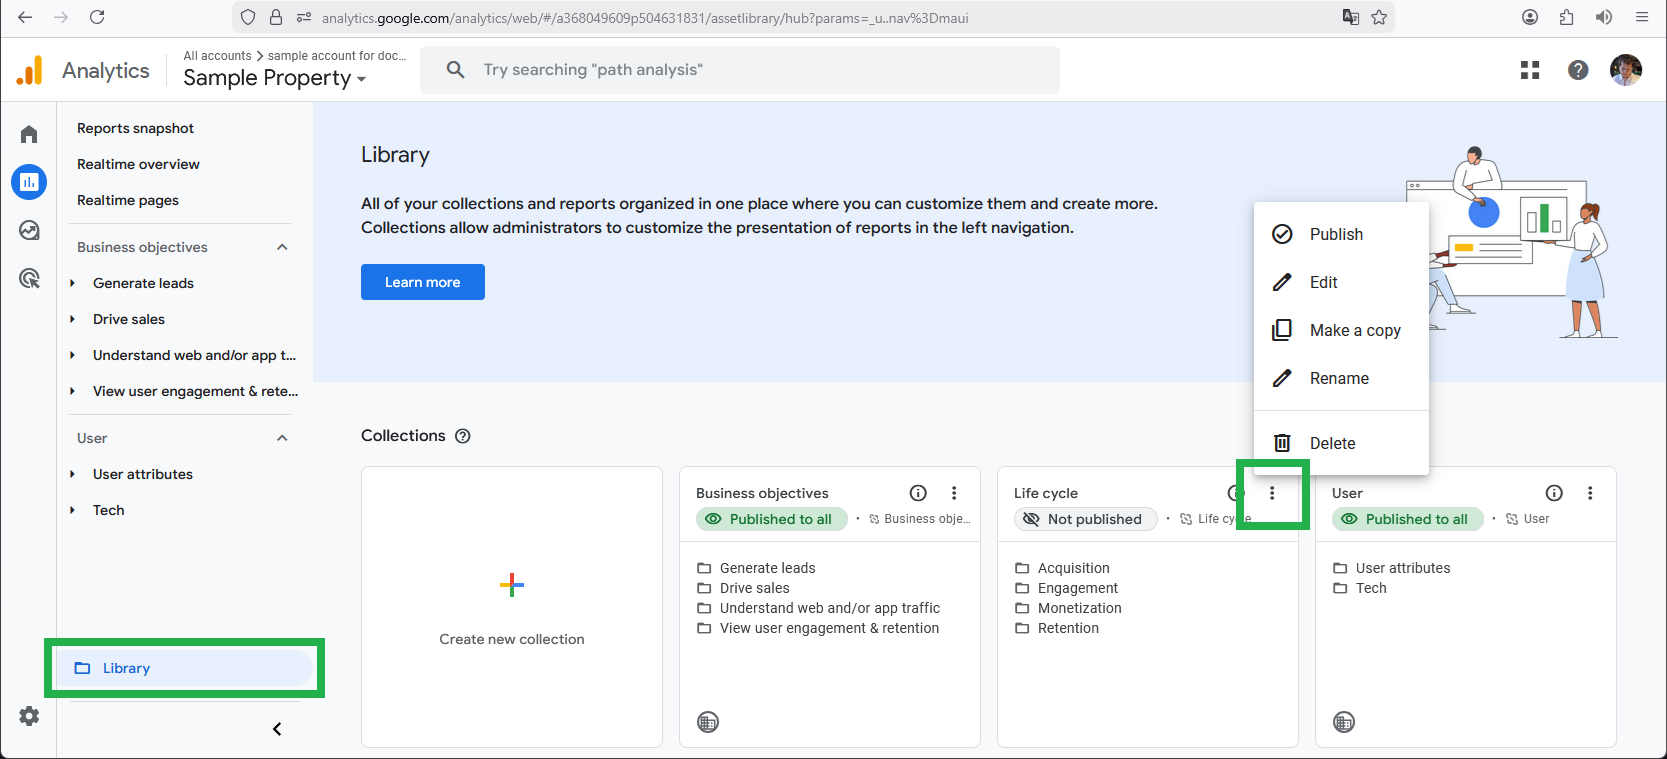The height and width of the screenshot is (759, 1667).
Task: Click Create new collection card
Action: [511, 607]
